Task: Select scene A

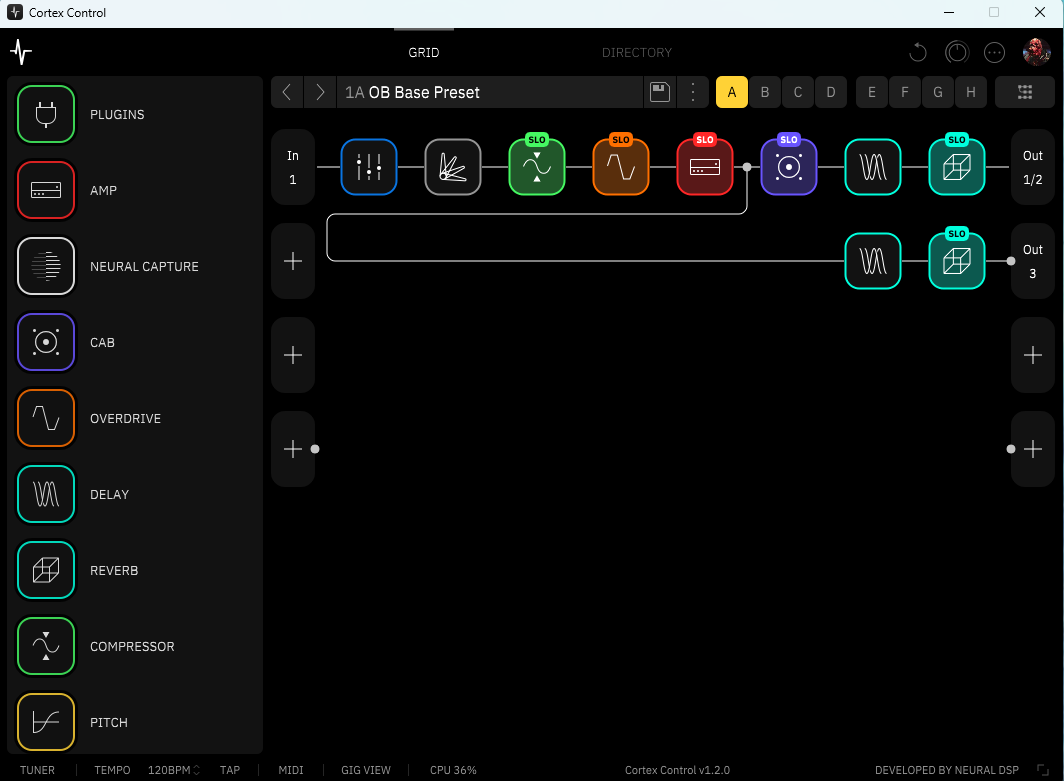Action: (x=732, y=92)
